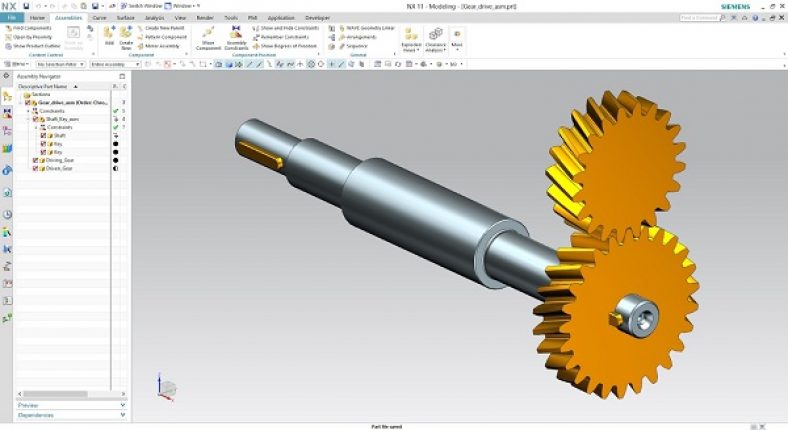Open the No Selection Filter dropdown
Screen dimensions: 788x430
click(x=60, y=64)
